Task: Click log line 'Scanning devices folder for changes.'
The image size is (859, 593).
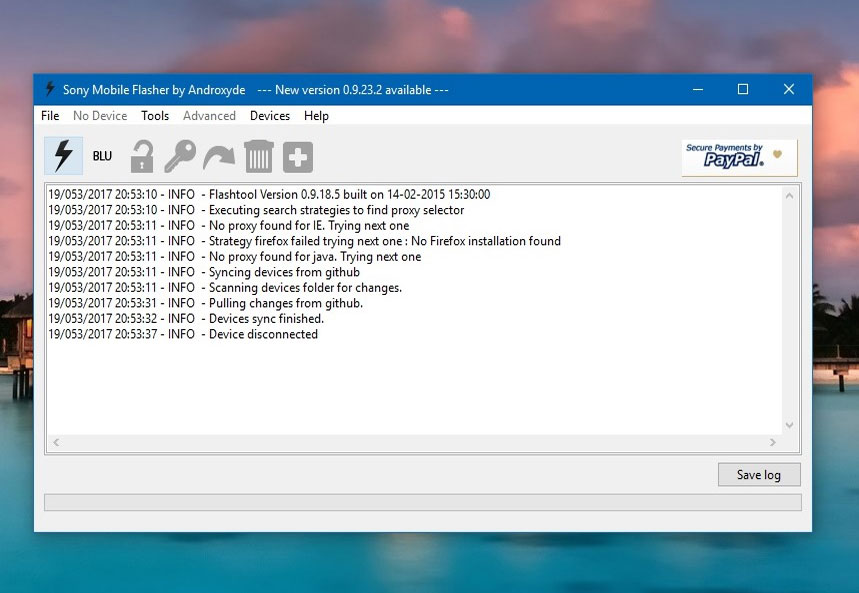Action: (225, 288)
